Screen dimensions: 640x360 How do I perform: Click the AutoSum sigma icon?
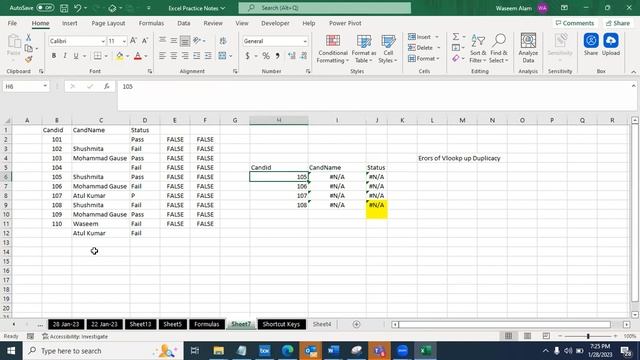[x=456, y=37]
